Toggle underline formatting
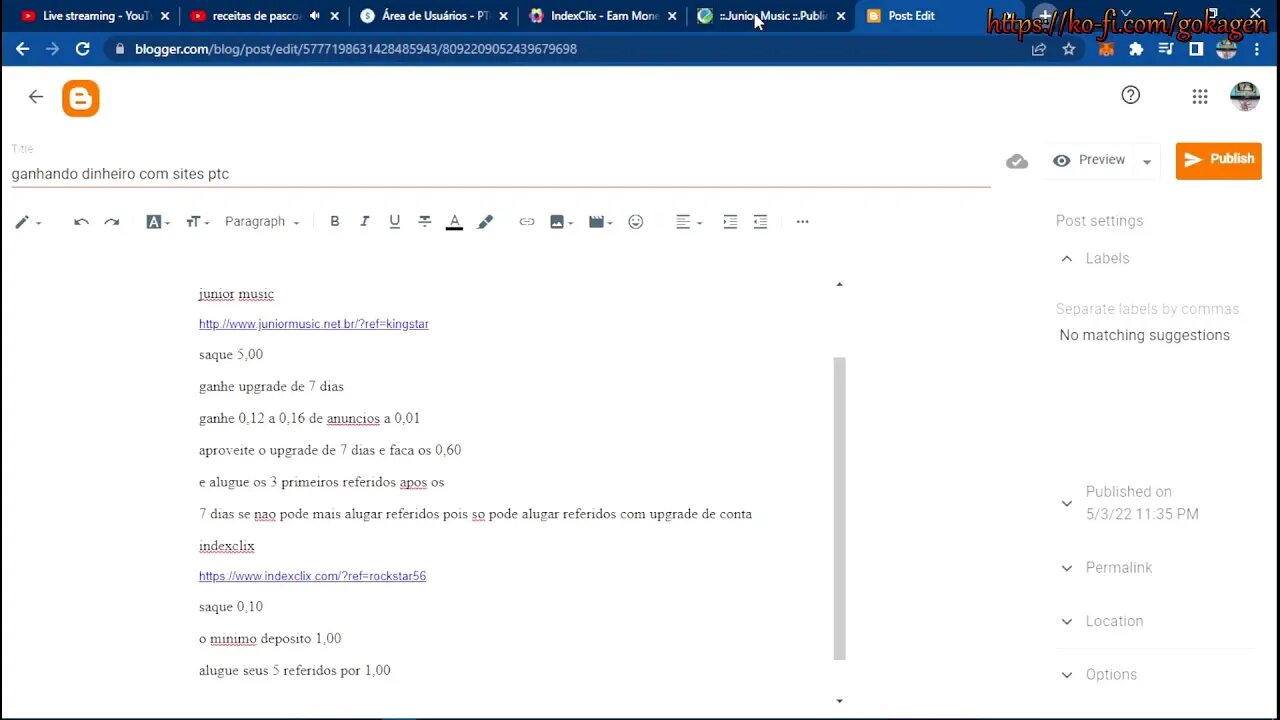The height and width of the screenshot is (720, 1280). pyautogui.click(x=395, y=222)
